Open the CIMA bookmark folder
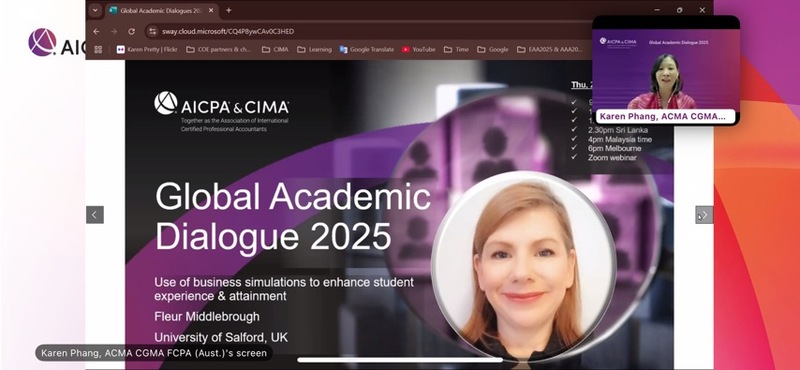800x370 pixels. click(275, 50)
